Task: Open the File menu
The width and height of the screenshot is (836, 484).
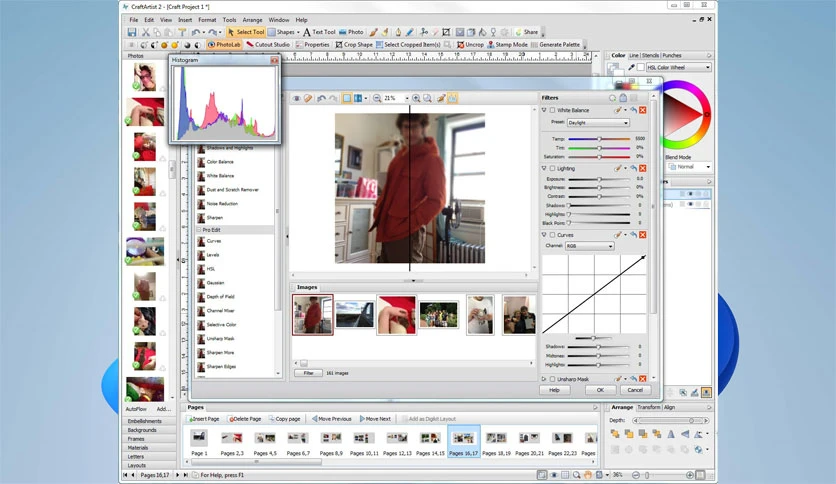Action: pos(133,20)
